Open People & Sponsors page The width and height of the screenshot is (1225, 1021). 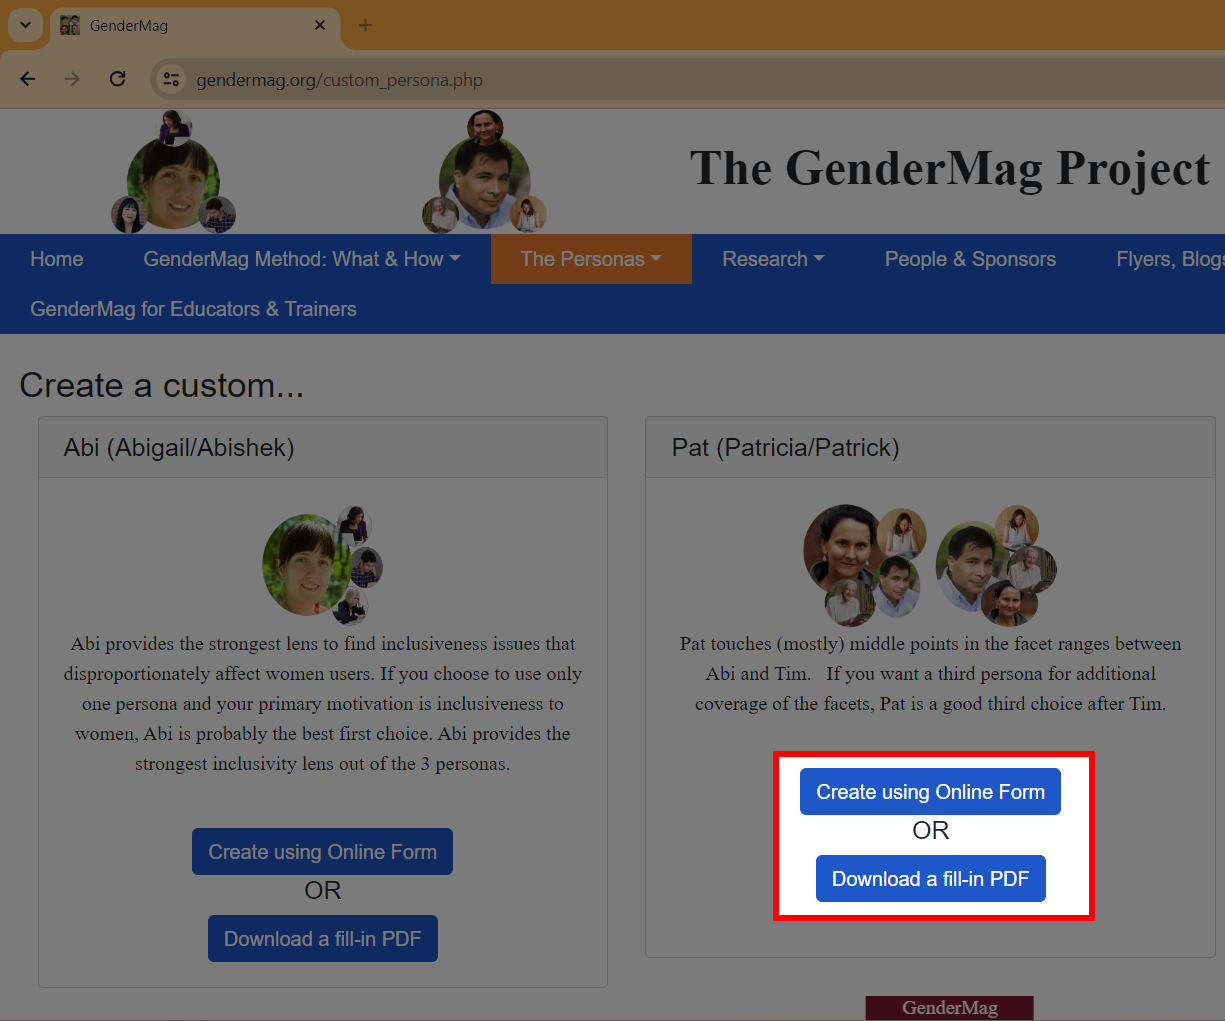970,259
